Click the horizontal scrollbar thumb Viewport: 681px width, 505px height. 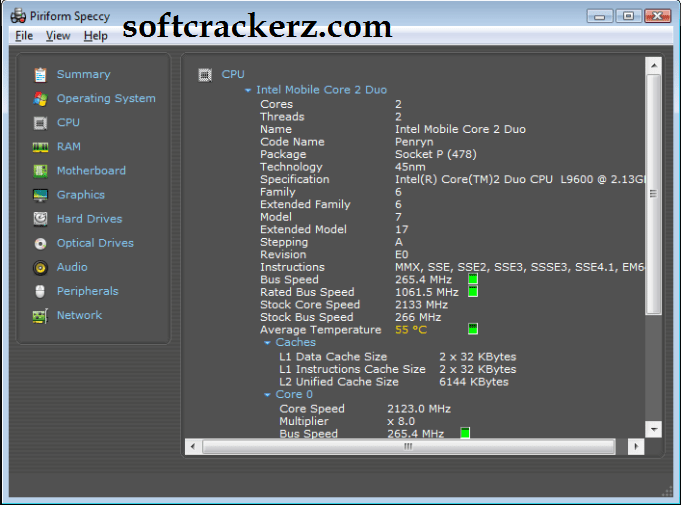(x=409, y=446)
